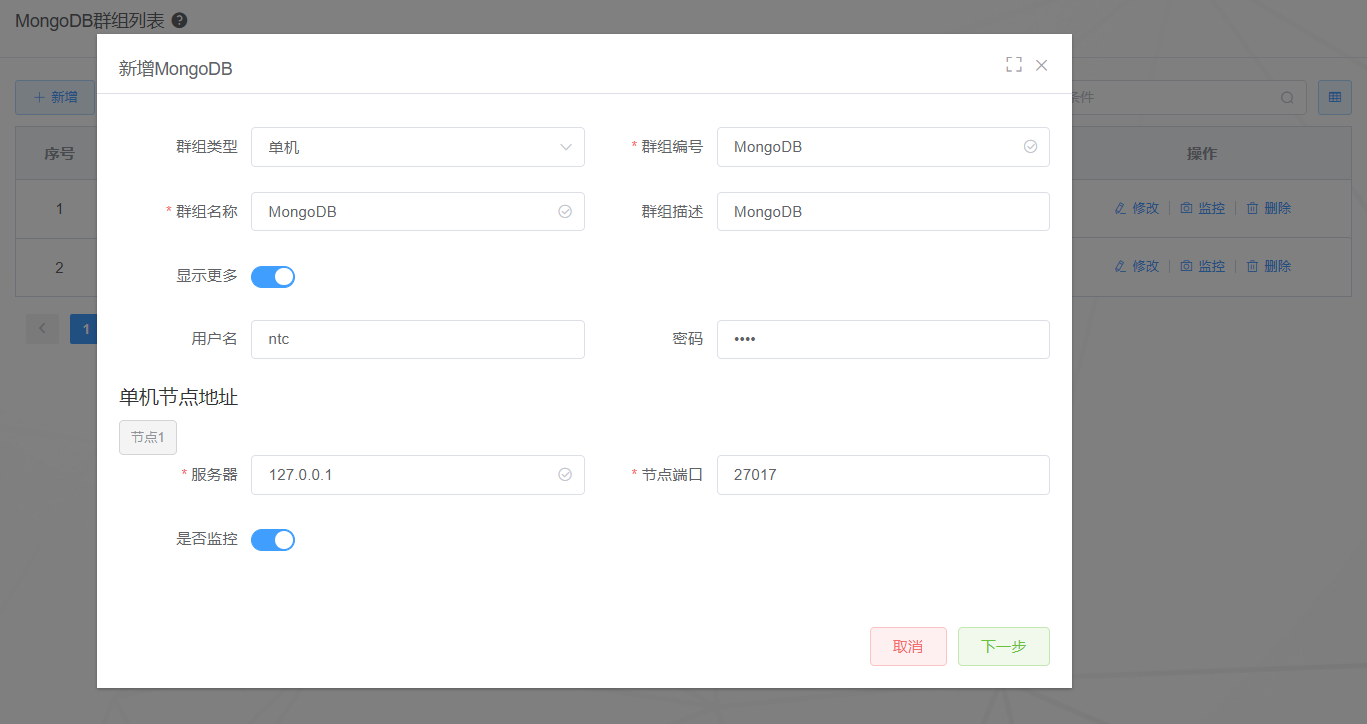This screenshot has width=1367, height=724.
Task: Click the checkmark icon in 服务器 field
Action: (x=565, y=475)
